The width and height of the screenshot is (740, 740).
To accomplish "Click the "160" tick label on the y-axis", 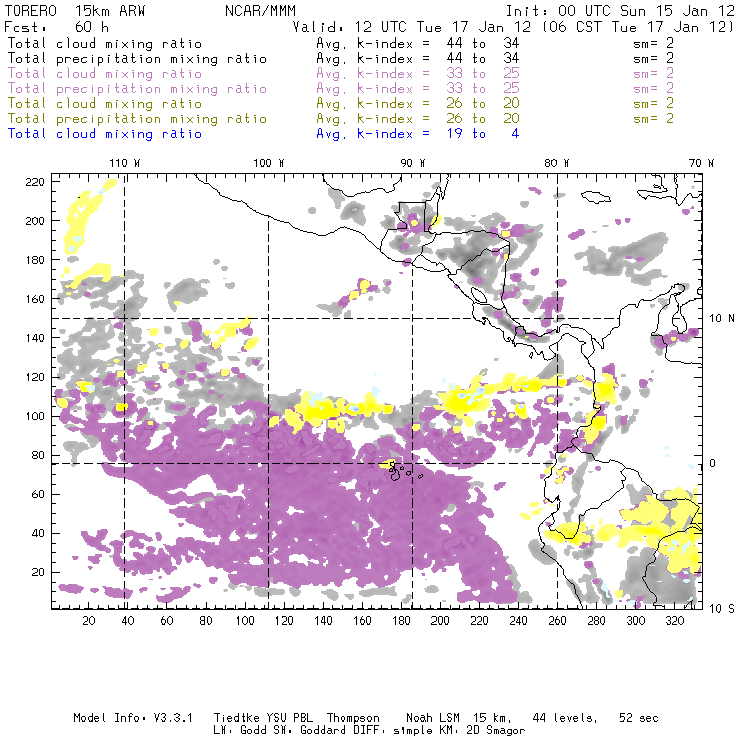I will tap(35, 299).
